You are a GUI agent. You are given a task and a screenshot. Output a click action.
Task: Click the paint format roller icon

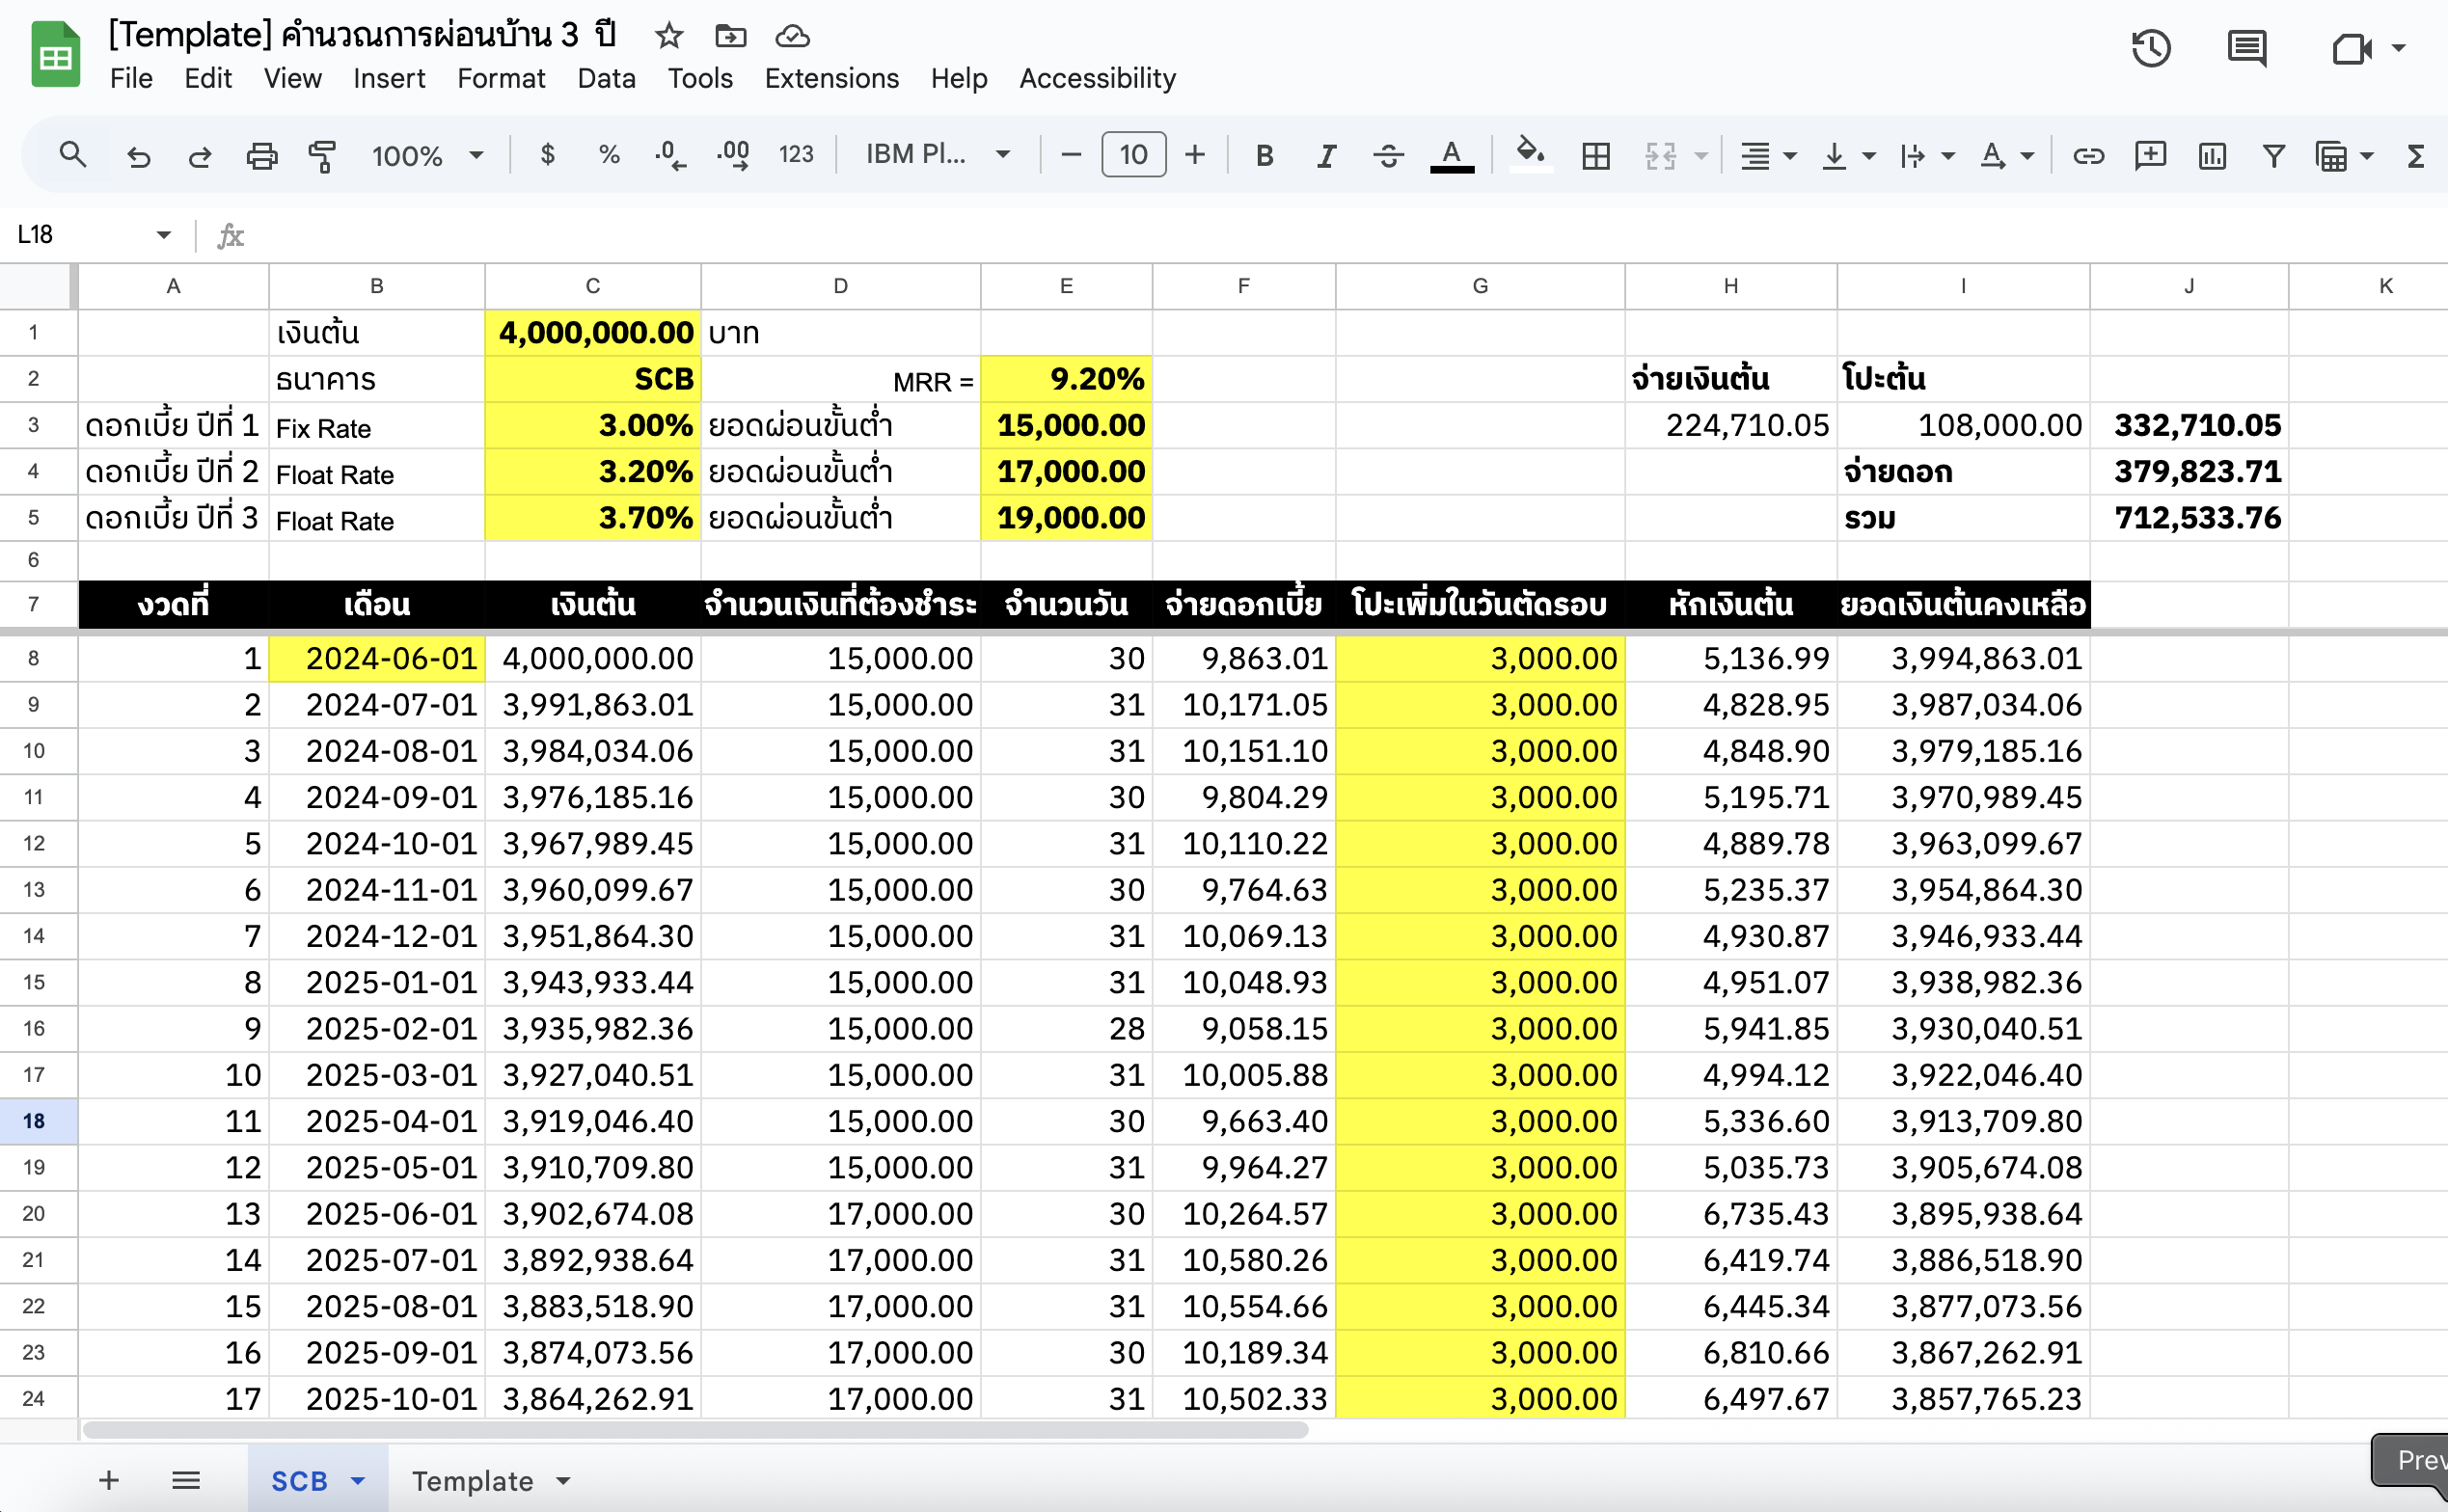pyautogui.click(x=322, y=156)
